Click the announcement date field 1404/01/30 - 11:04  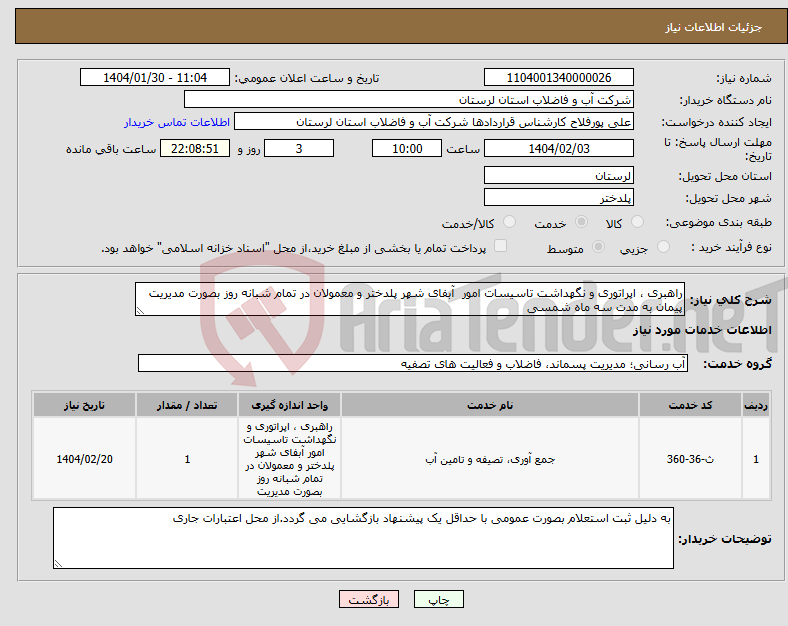point(155,77)
